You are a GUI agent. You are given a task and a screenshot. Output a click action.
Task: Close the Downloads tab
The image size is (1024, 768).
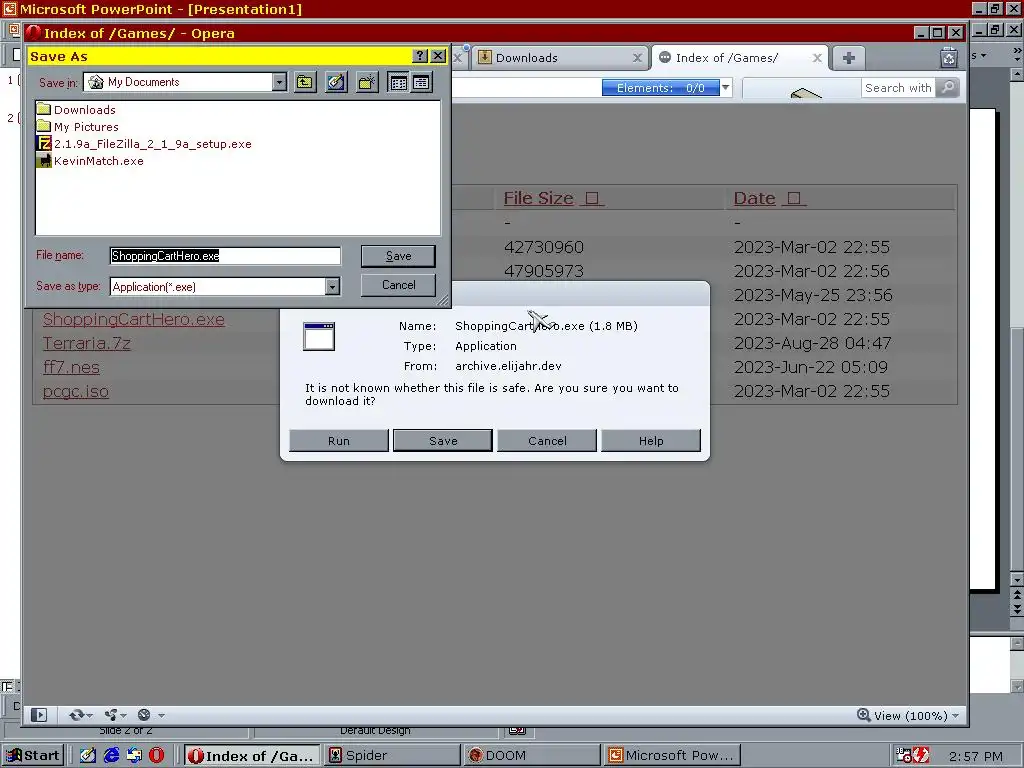pyautogui.click(x=637, y=58)
